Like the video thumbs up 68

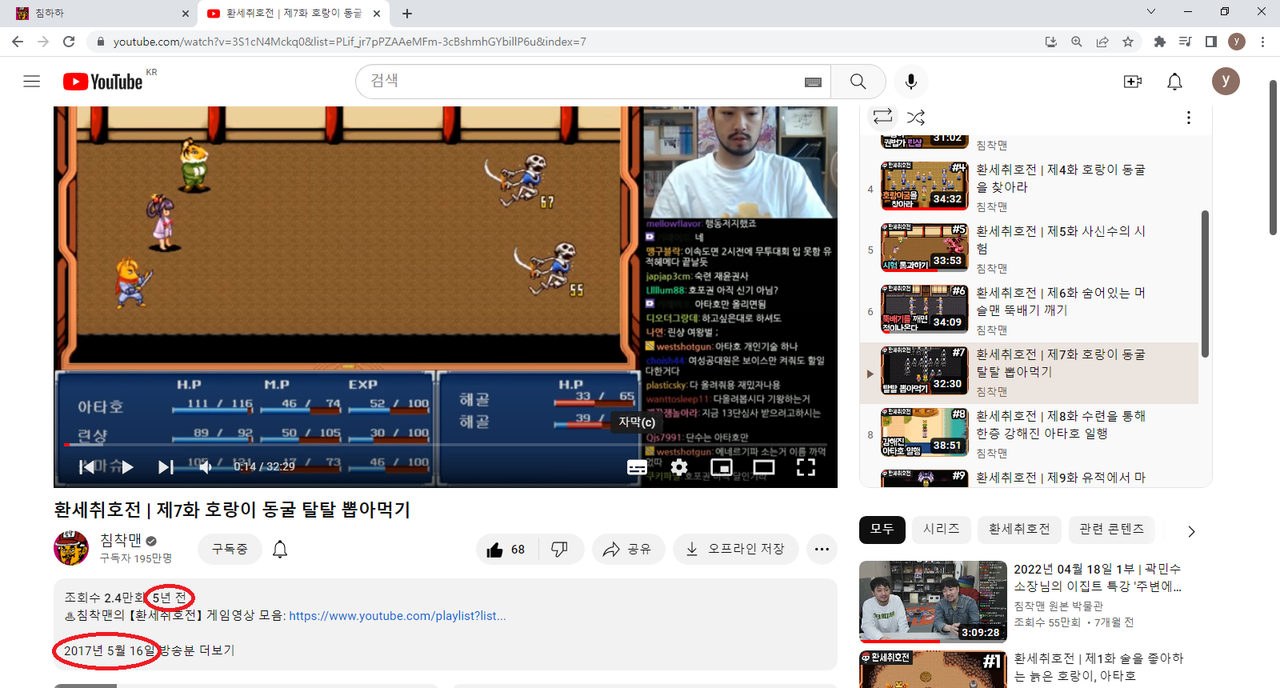[506, 549]
